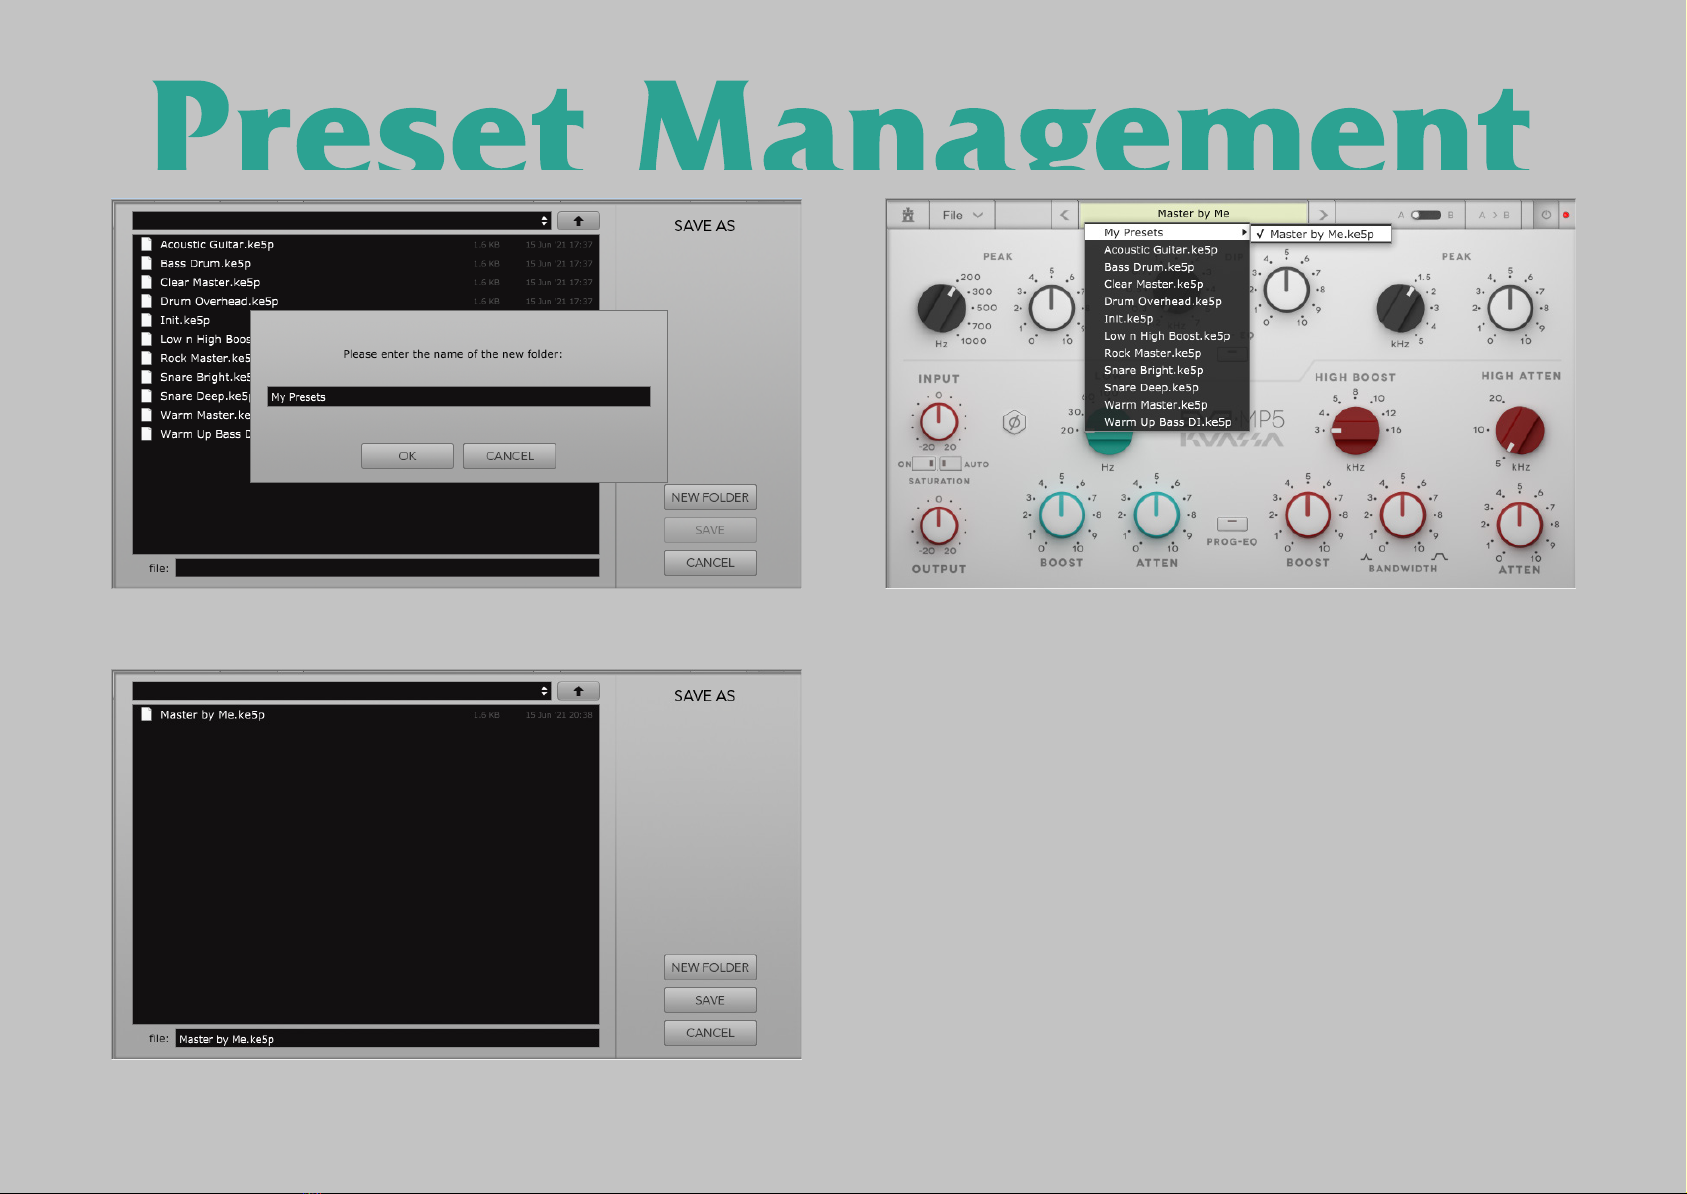Choose Warm Master.ke5p from the preset menu
1687x1194 pixels.
pyautogui.click(x=1167, y=405)
